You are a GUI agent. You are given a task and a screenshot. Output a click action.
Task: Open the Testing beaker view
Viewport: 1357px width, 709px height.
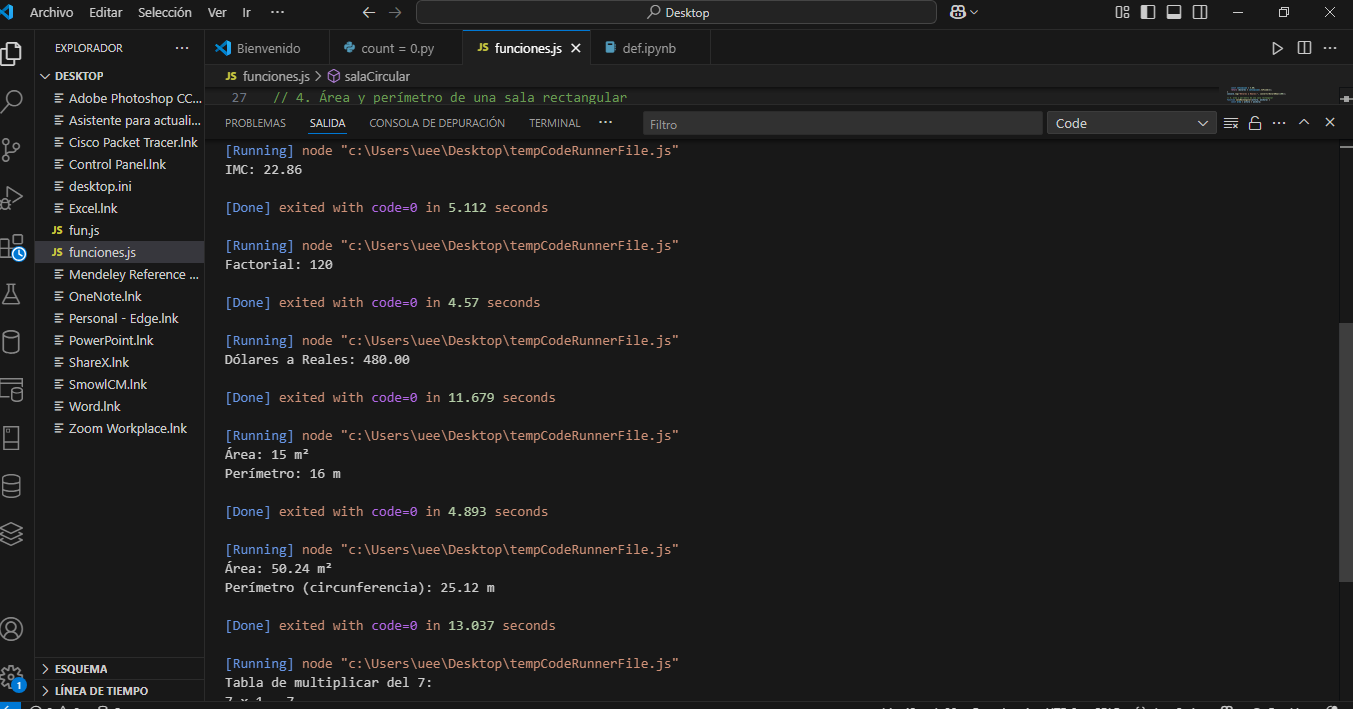click(11, 294)
